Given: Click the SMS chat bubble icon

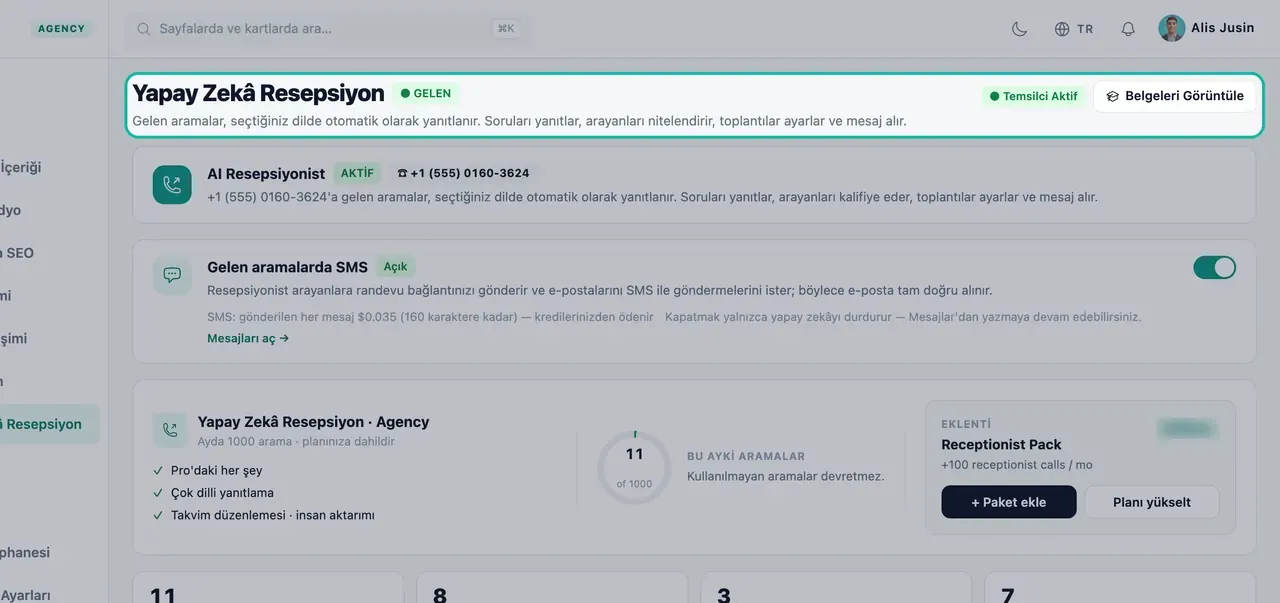Looking at the screenshot, I should click(x=172, y=275).
